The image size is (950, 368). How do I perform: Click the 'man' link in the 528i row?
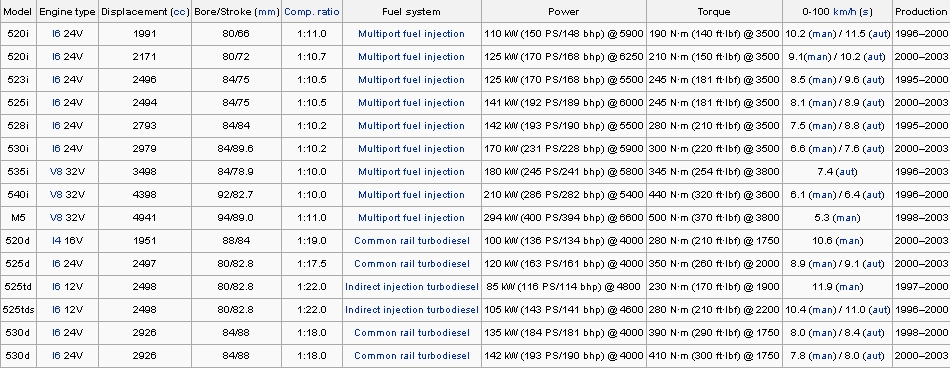[822, 126]
